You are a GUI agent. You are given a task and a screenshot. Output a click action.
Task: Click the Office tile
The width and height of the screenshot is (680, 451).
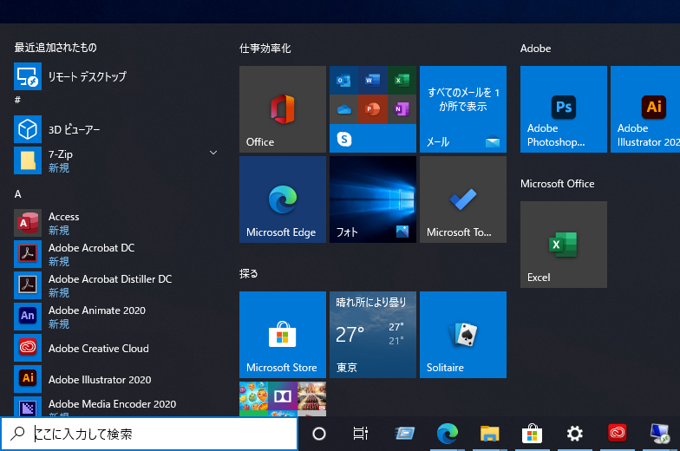pyautogui.click(x=282, y=109)
